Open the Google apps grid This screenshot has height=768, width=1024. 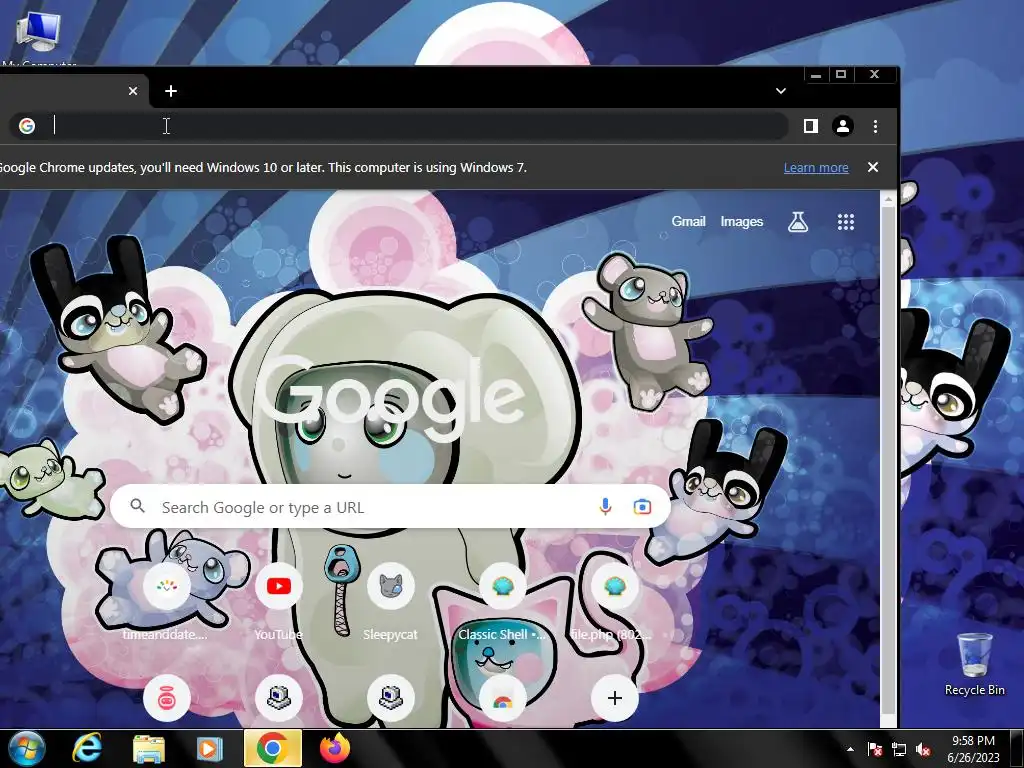pos(846,222)
